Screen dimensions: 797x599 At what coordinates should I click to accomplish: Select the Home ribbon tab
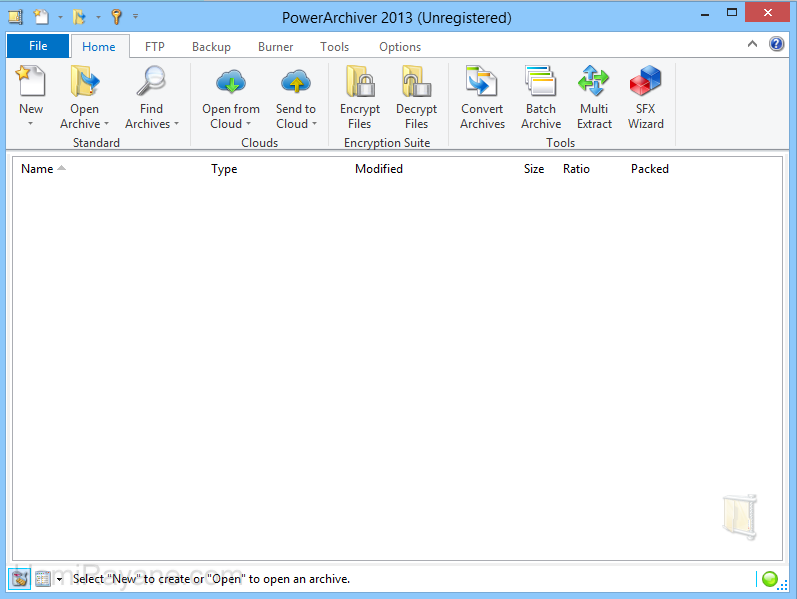99,47
